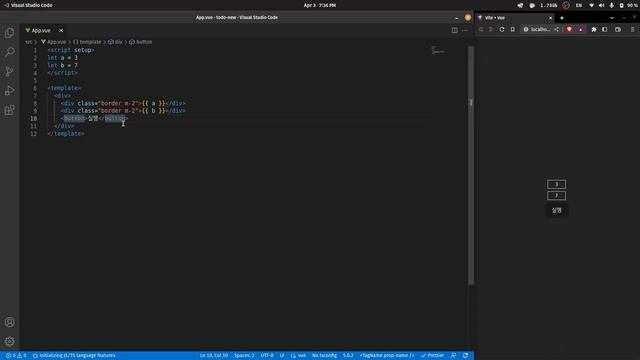Click the bordered box showing 3

click(556, 184)
